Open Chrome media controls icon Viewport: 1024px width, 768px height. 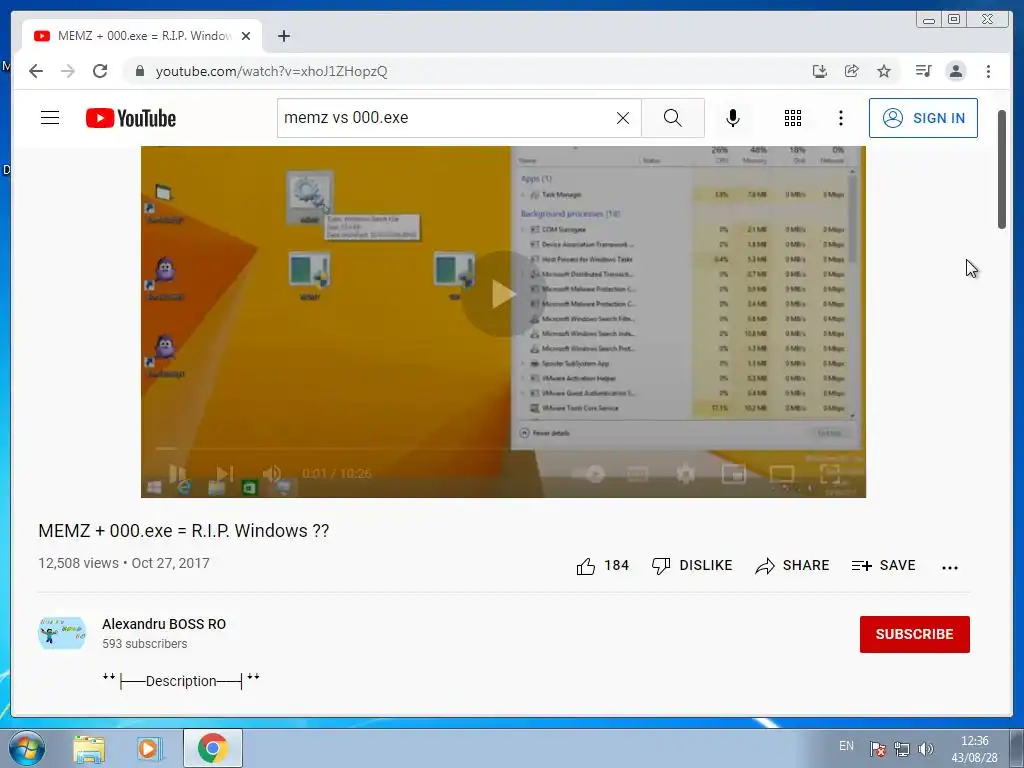[x=923, y=71]
